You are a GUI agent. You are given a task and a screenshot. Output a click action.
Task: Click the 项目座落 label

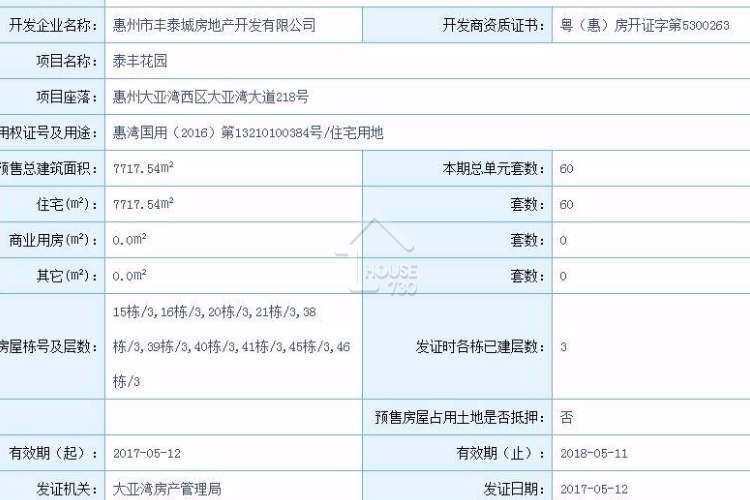[67, 97]
